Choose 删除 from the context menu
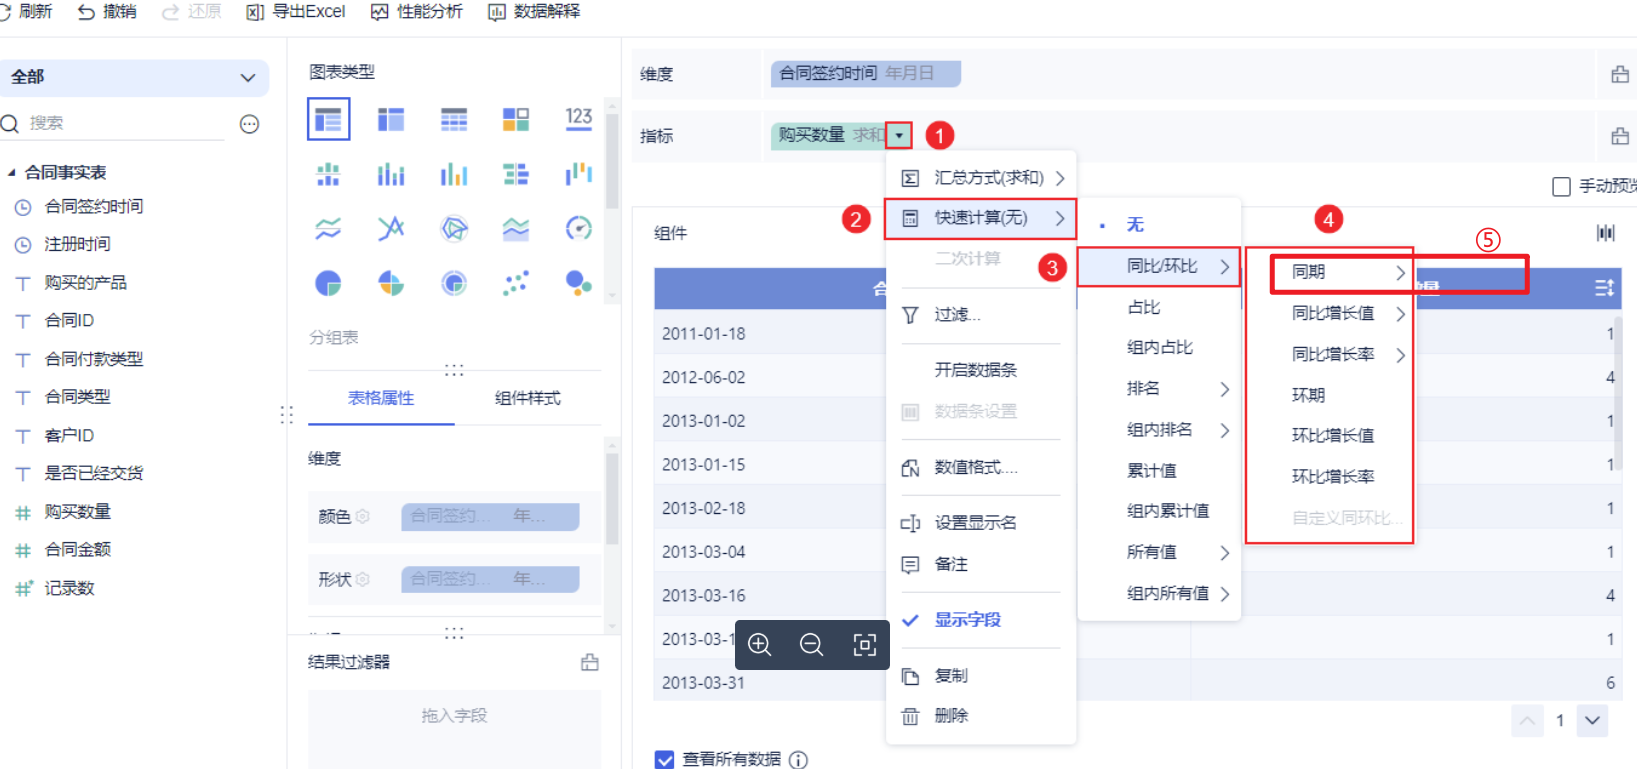This screenshot has height=769, width=1637. point(981,716)
